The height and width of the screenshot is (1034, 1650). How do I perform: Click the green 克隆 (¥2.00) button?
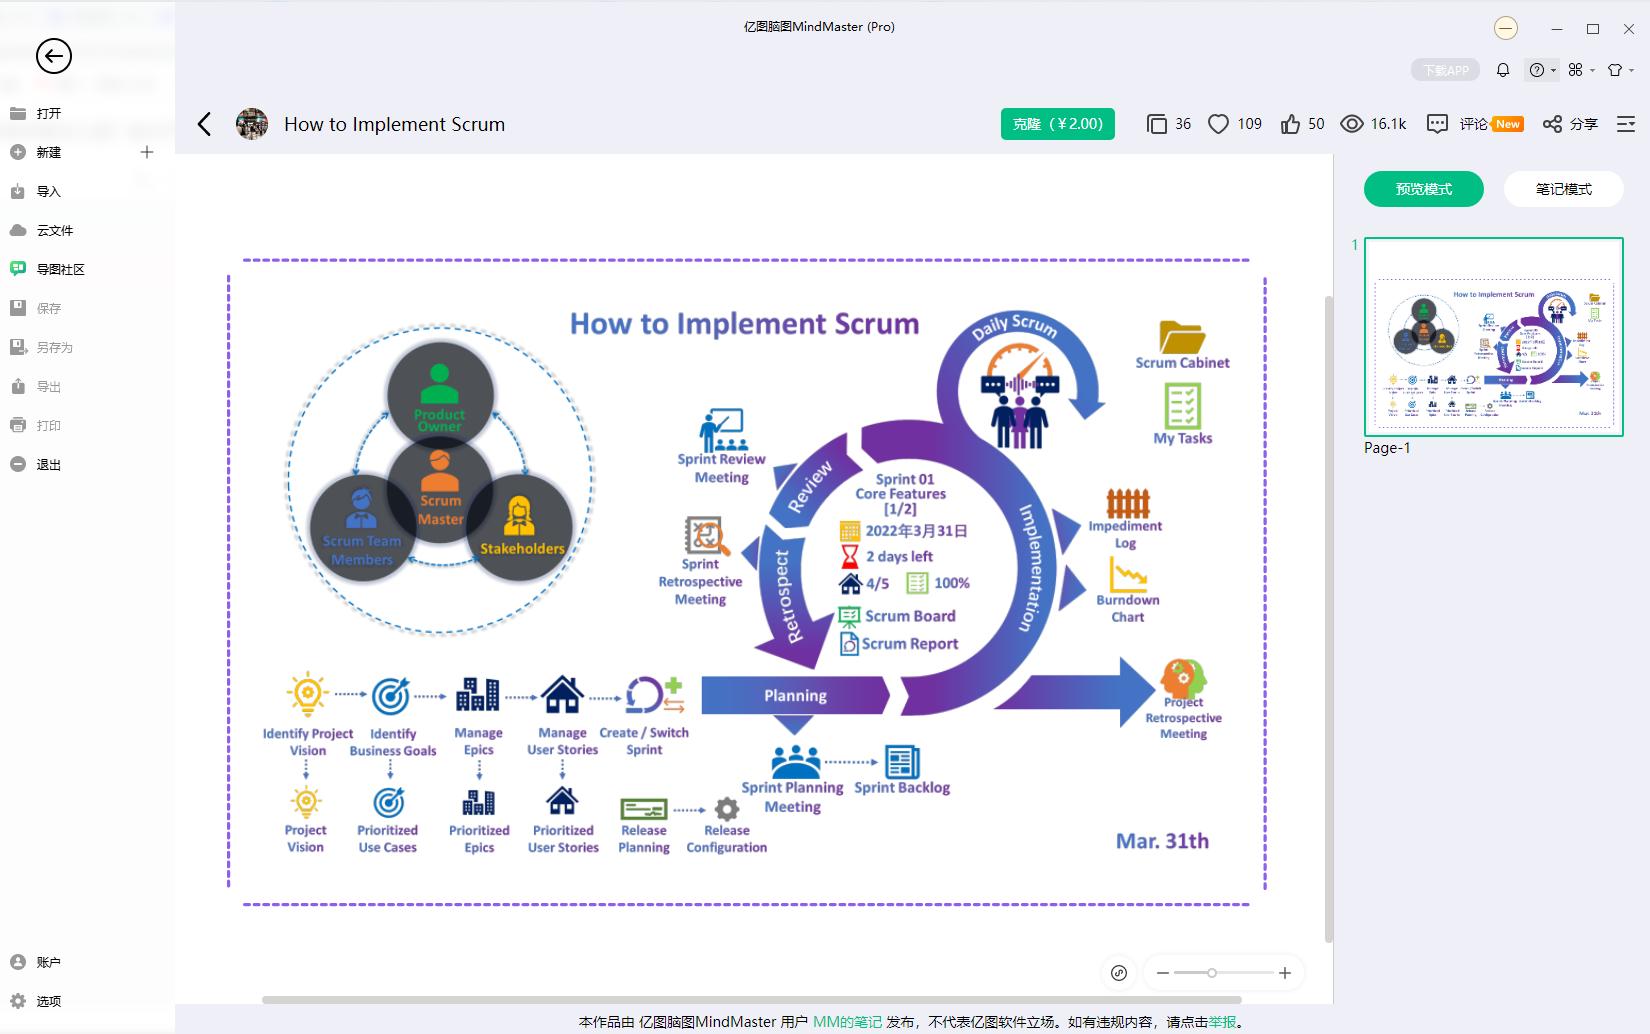click(x=1057, y=124)
